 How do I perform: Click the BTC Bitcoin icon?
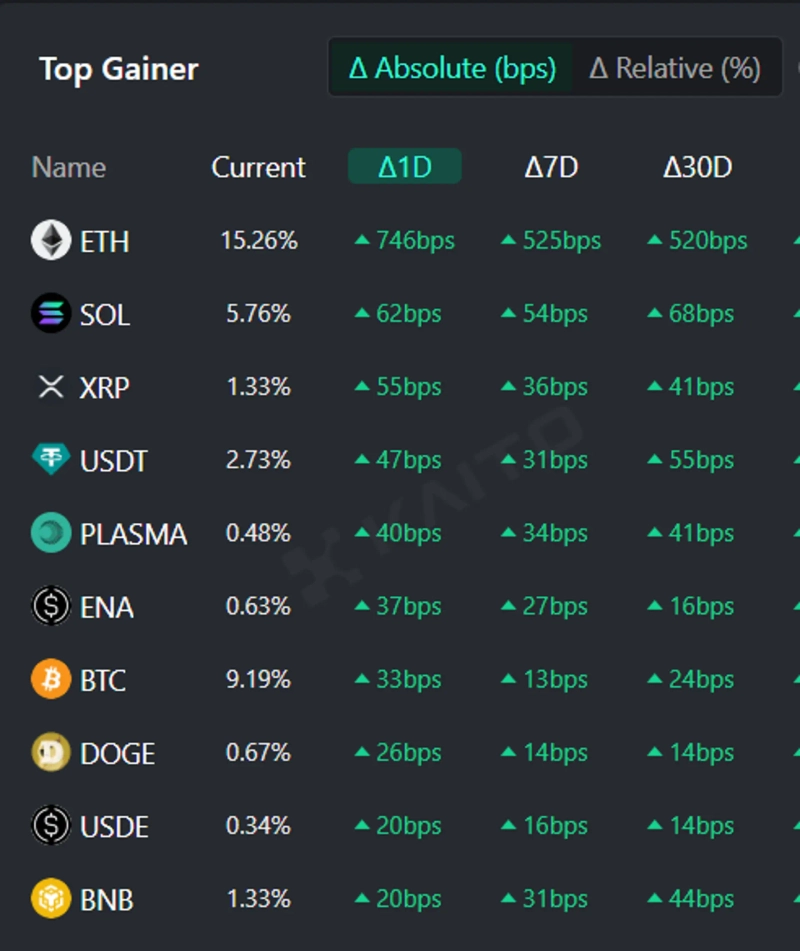coord(51,680)
